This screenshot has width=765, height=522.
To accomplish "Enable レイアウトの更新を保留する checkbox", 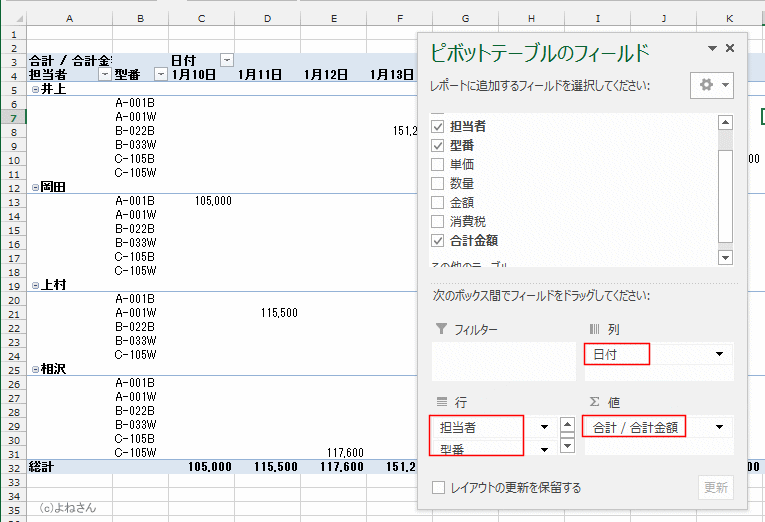I will [x=438, y=488].
